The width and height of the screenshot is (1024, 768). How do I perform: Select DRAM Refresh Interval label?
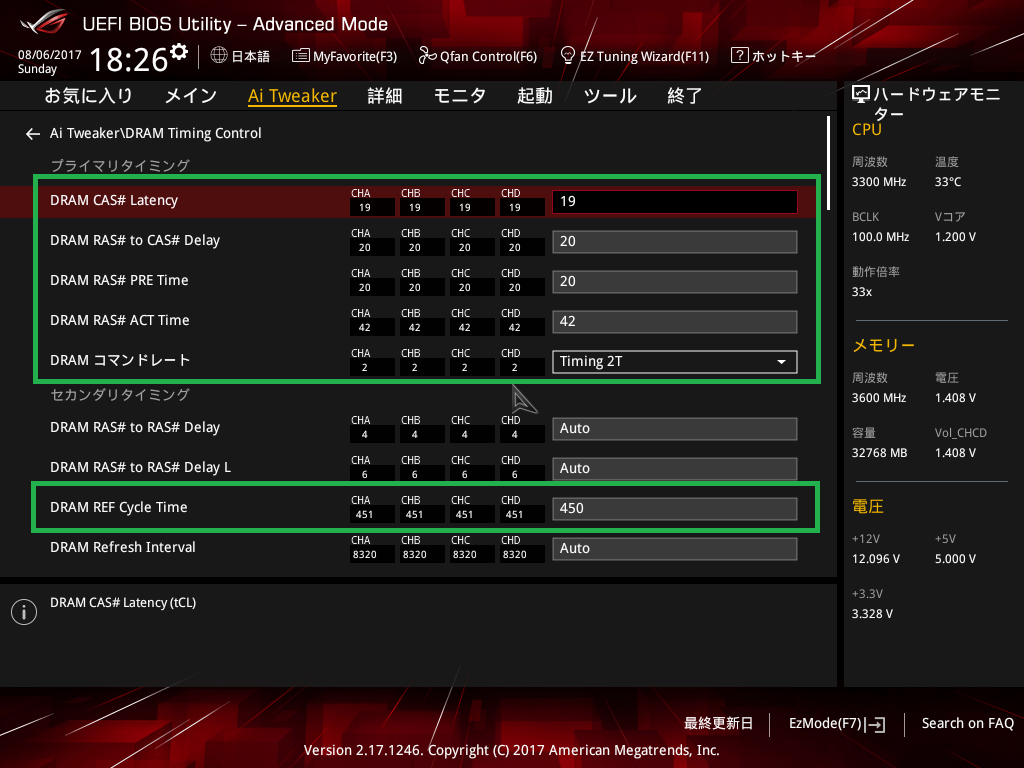coord(123,547)
